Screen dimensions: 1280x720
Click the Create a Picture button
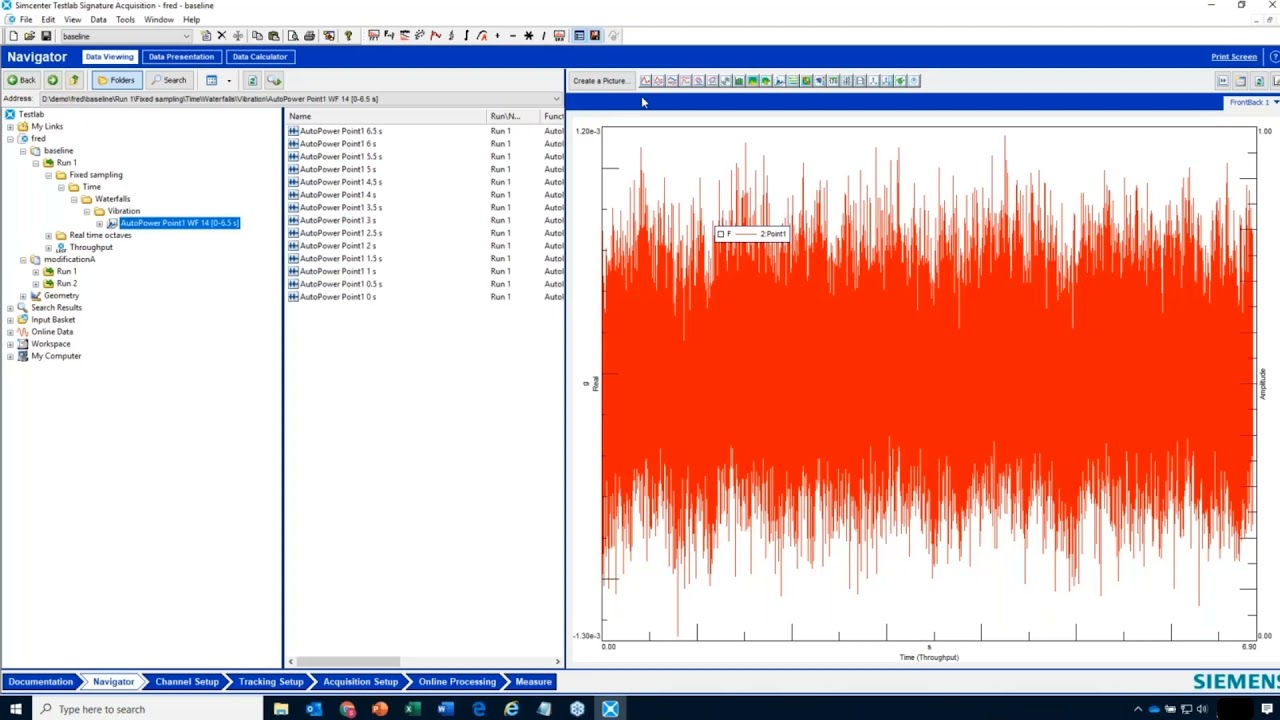tap(600, 81)
